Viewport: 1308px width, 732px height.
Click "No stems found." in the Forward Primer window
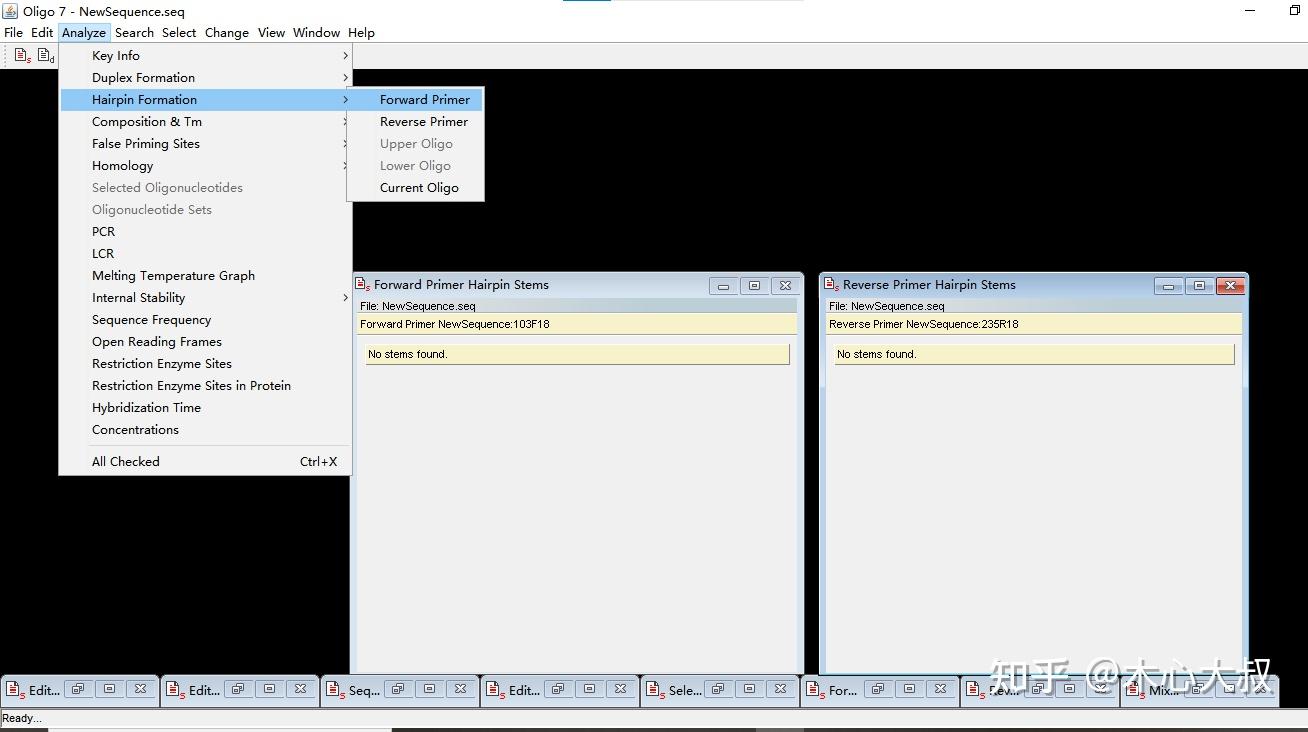(408, 354)
